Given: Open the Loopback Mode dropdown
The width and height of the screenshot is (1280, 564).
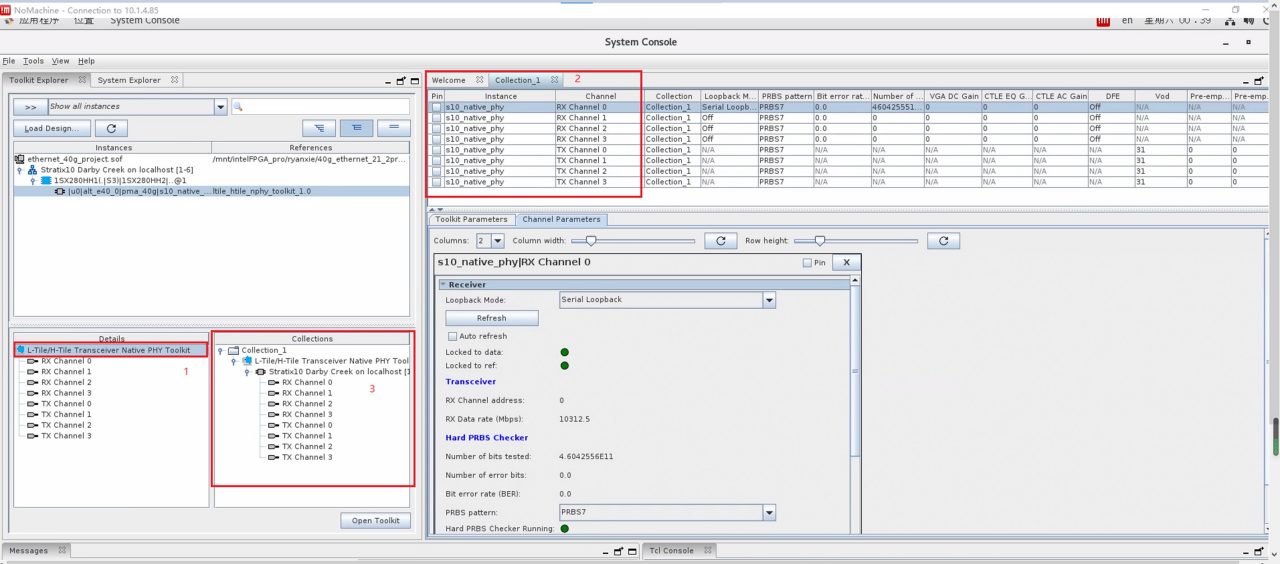Looking at the screenshot, I should tap(668, 300).
